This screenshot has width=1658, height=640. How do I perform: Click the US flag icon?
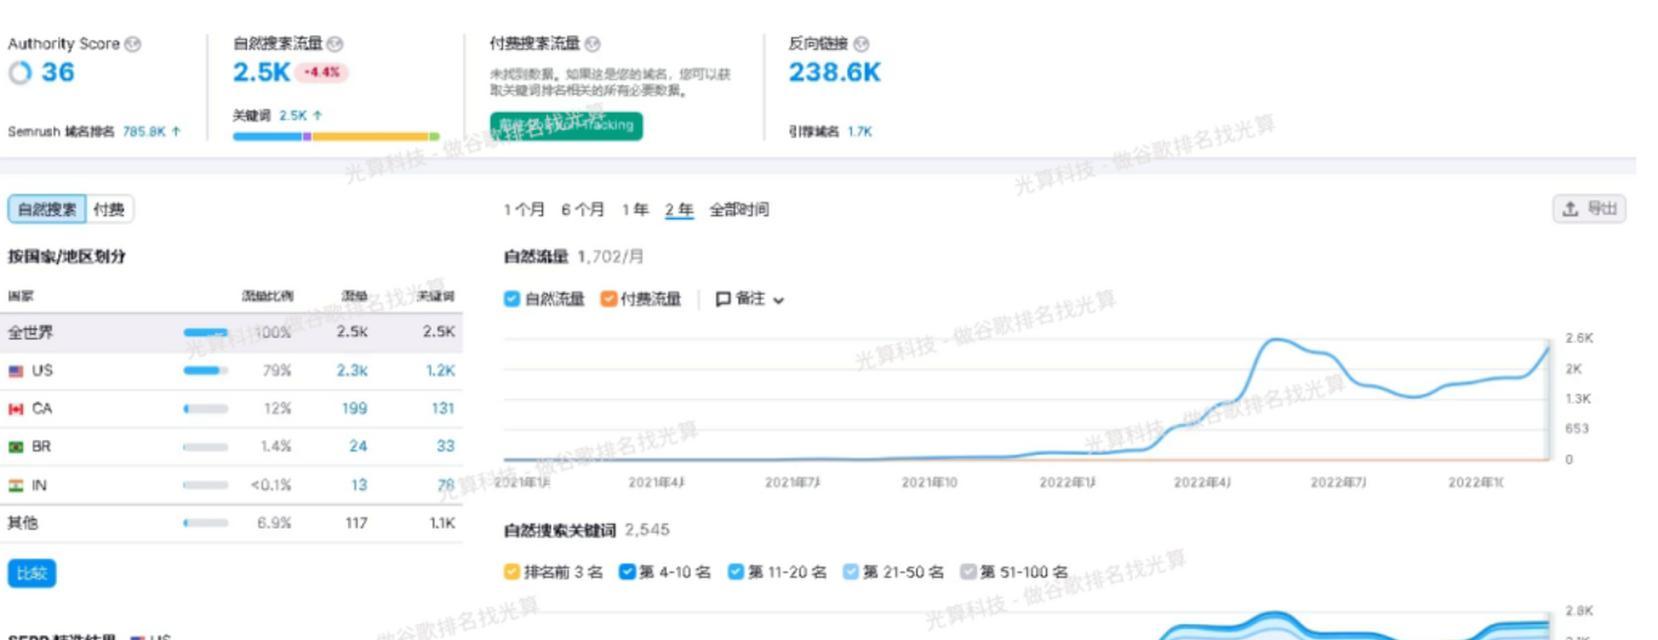[16, 371]
